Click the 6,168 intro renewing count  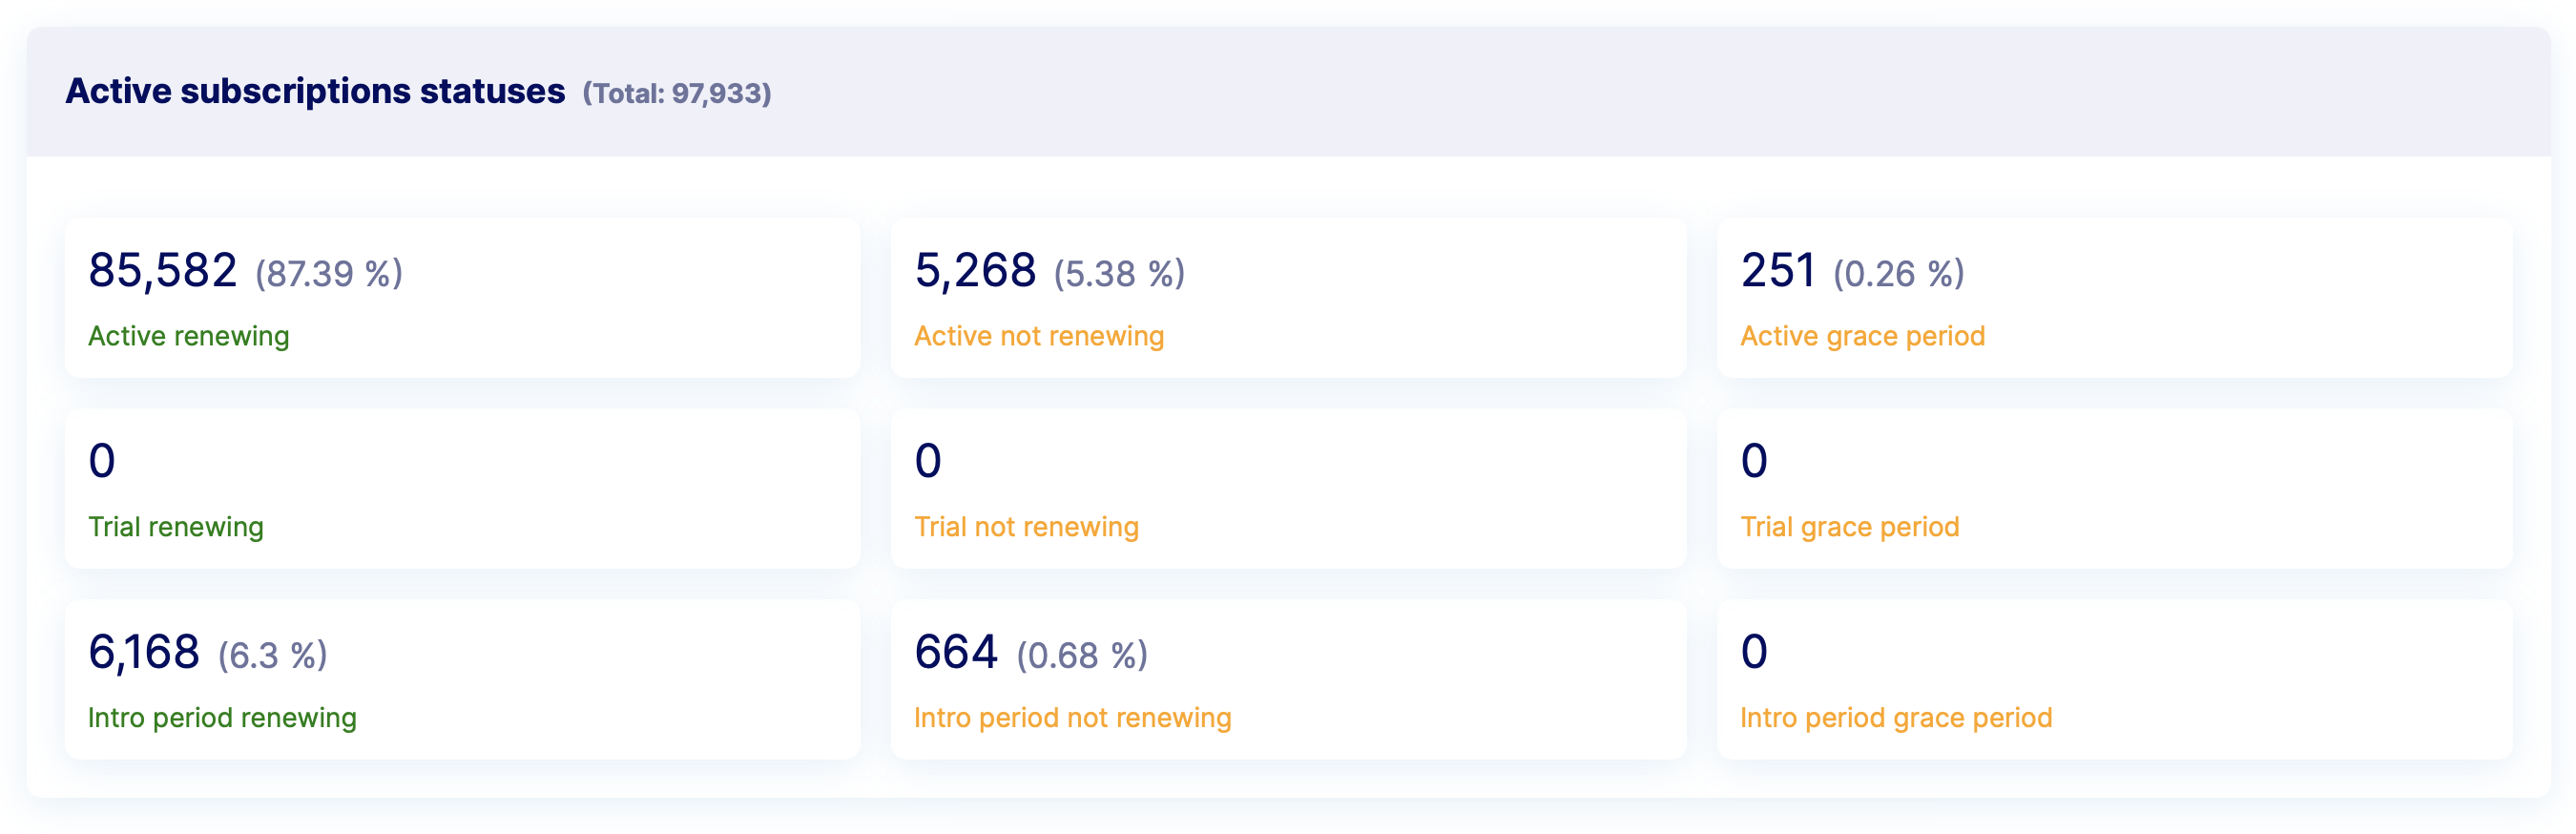click(x=144, y=653)
